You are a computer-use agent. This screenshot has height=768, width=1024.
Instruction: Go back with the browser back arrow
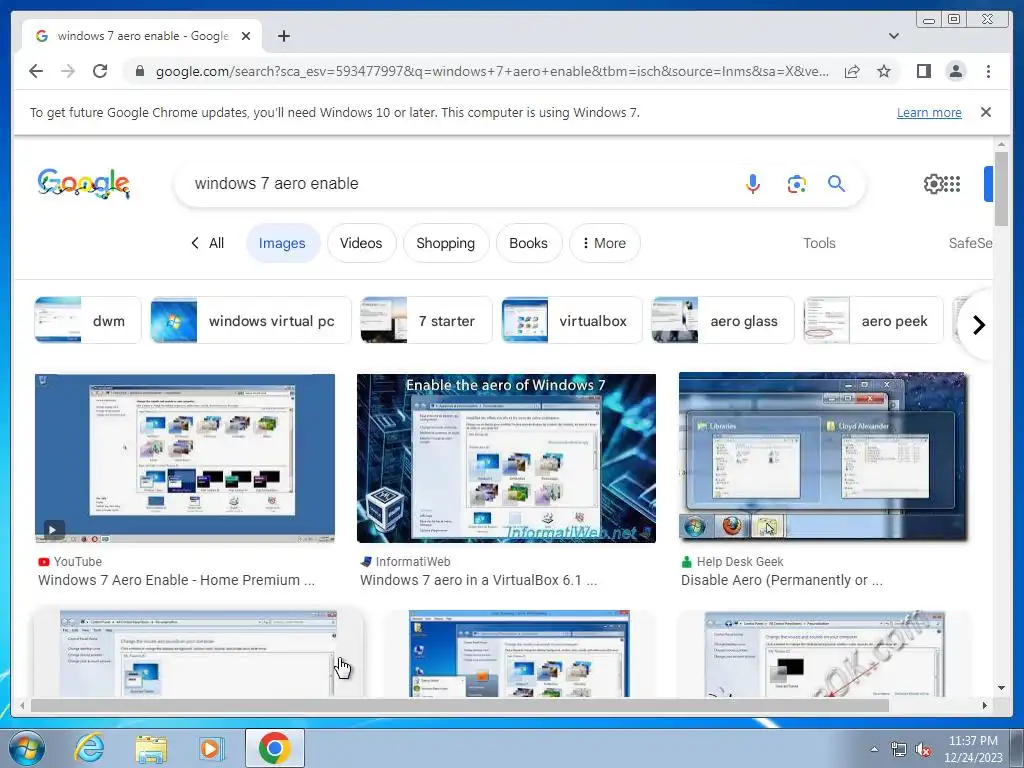click(x=36, y=71)
